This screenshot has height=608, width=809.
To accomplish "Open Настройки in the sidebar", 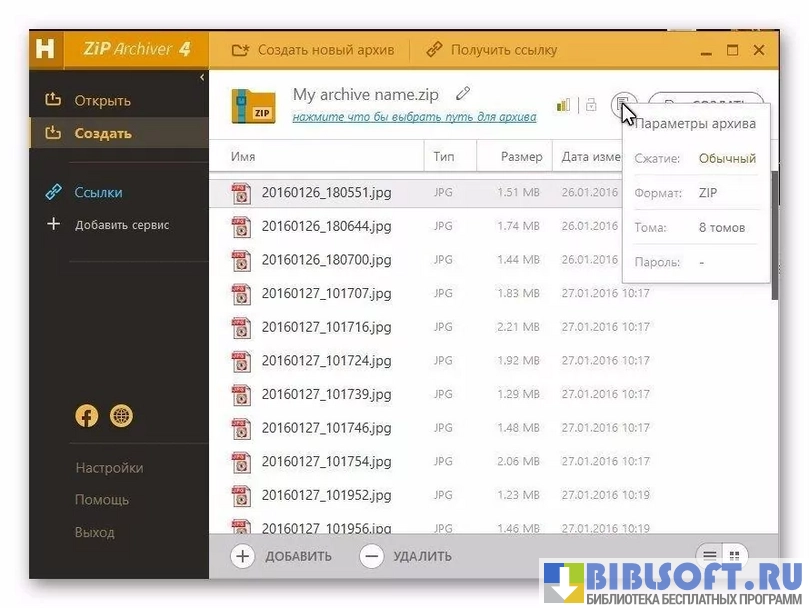I will (109, 468).
